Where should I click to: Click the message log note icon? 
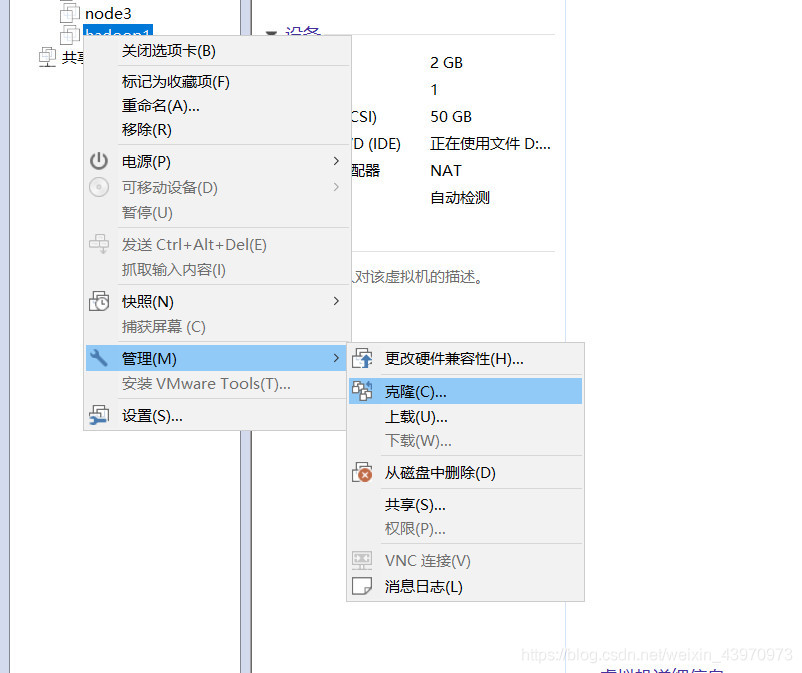[362, 586]
